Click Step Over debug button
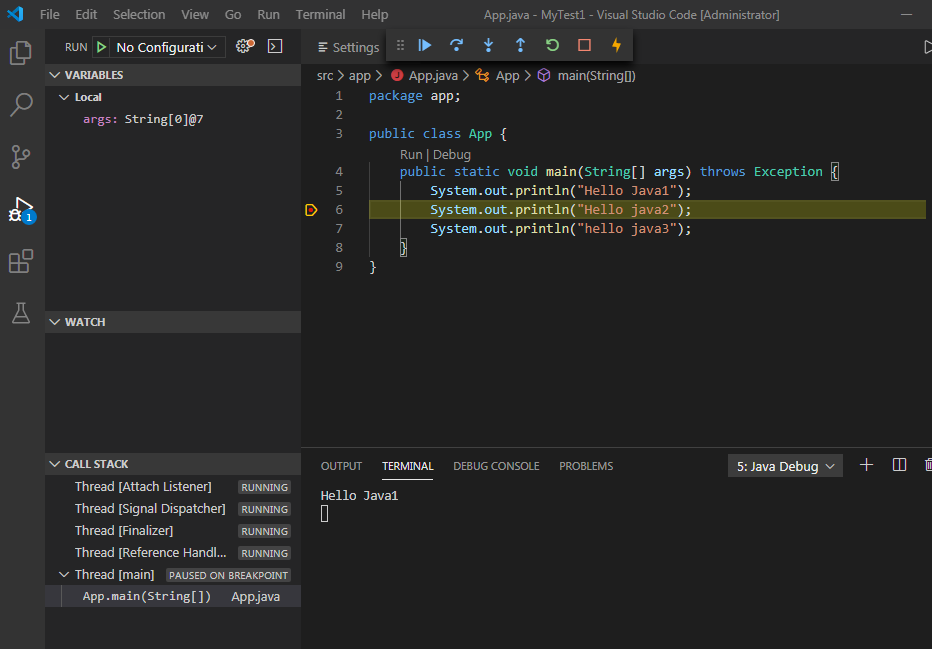Image resolution: width=932 pixels, height=649 pixels. click(x=457, y=46)
